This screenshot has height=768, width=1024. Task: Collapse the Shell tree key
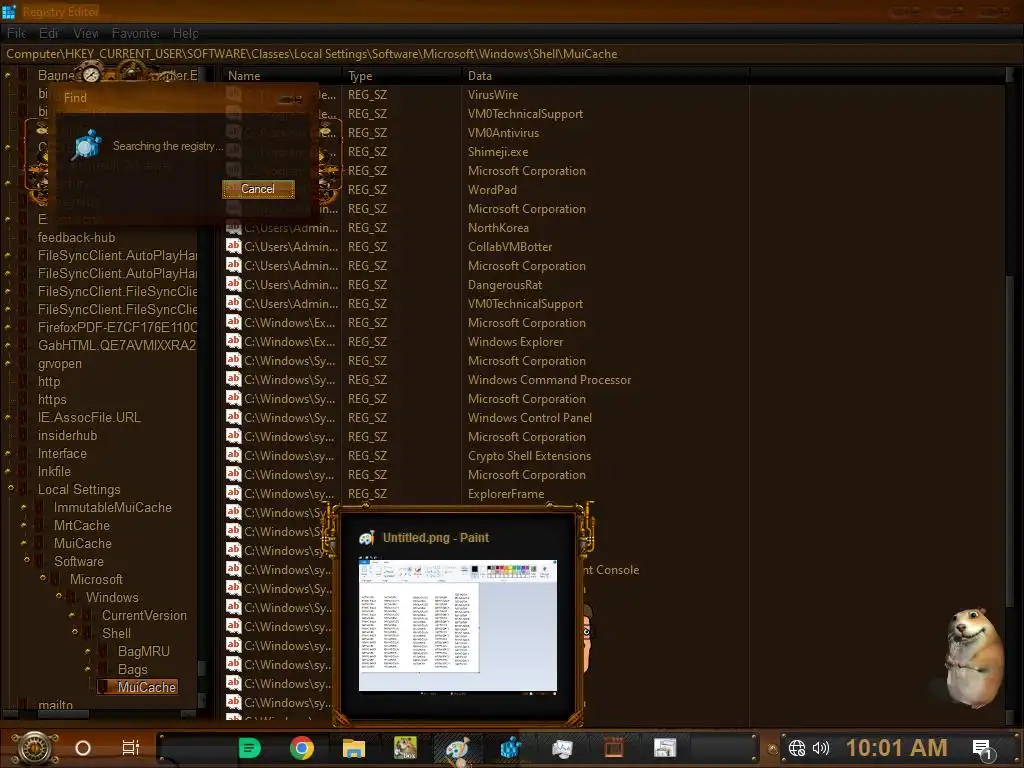tap(74, 632)
